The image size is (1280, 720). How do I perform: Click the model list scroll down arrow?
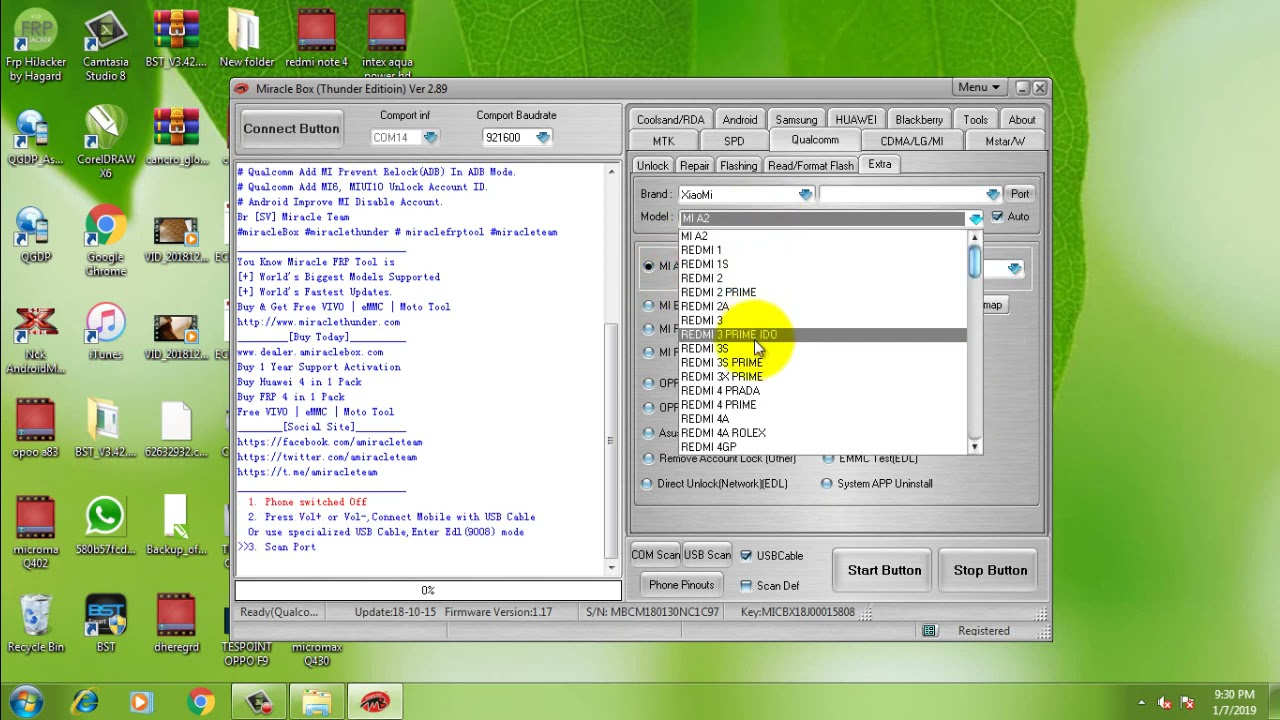(x=974, y=447)
